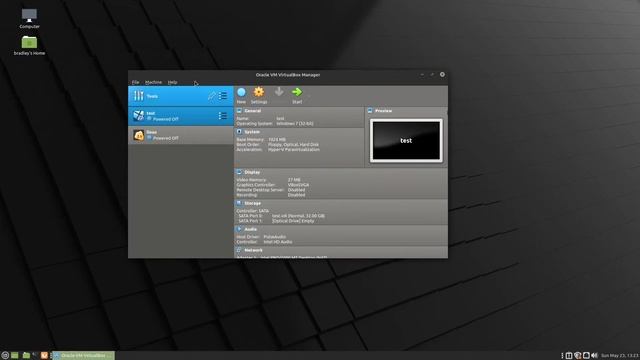Click the 'Floppy, Optical, Hard Disk' boot order value
This screenshot has width=640, height=360.
[293, 144]
